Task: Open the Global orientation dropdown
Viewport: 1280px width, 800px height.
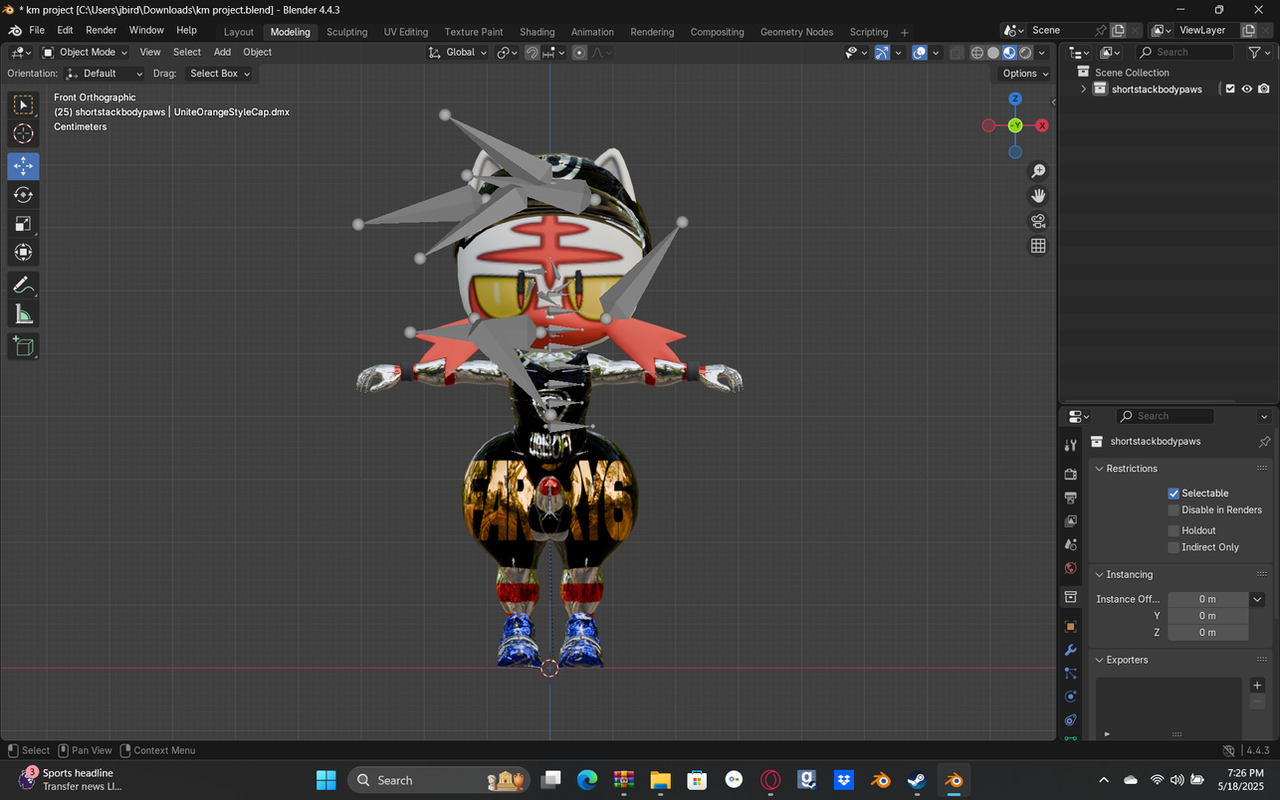Action: pyautogui.click(x=458, y=52)
